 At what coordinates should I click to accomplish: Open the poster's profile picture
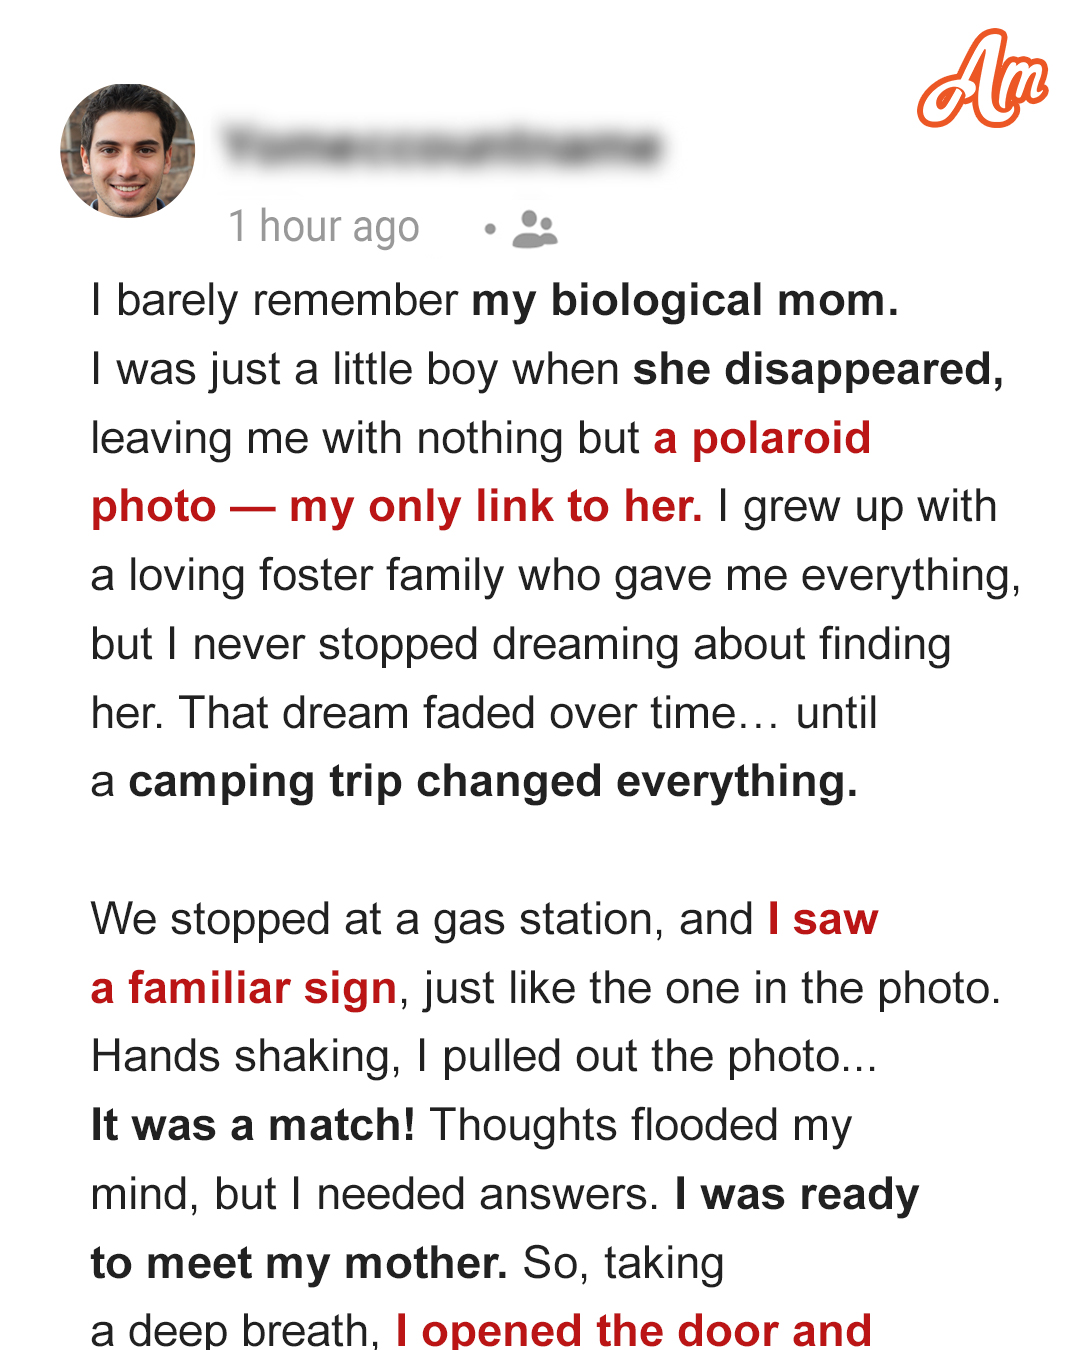pos(128,151)
